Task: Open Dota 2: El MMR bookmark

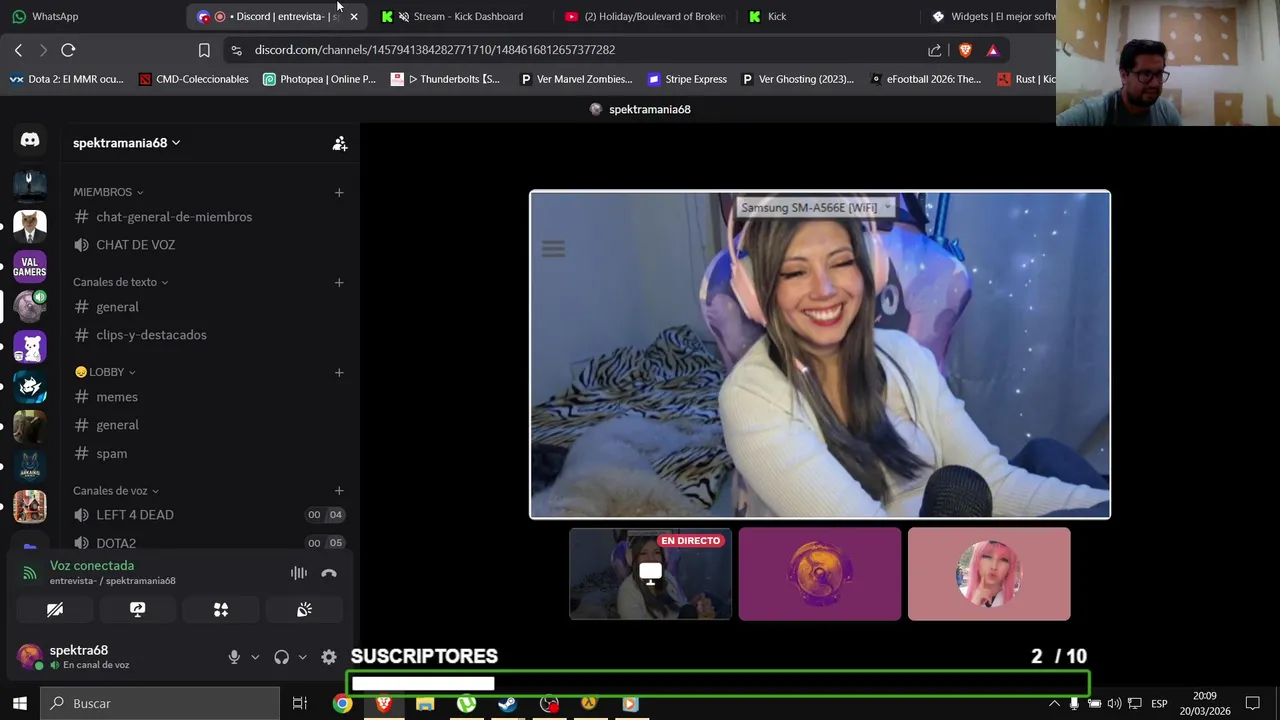Action: coord(66,79)
